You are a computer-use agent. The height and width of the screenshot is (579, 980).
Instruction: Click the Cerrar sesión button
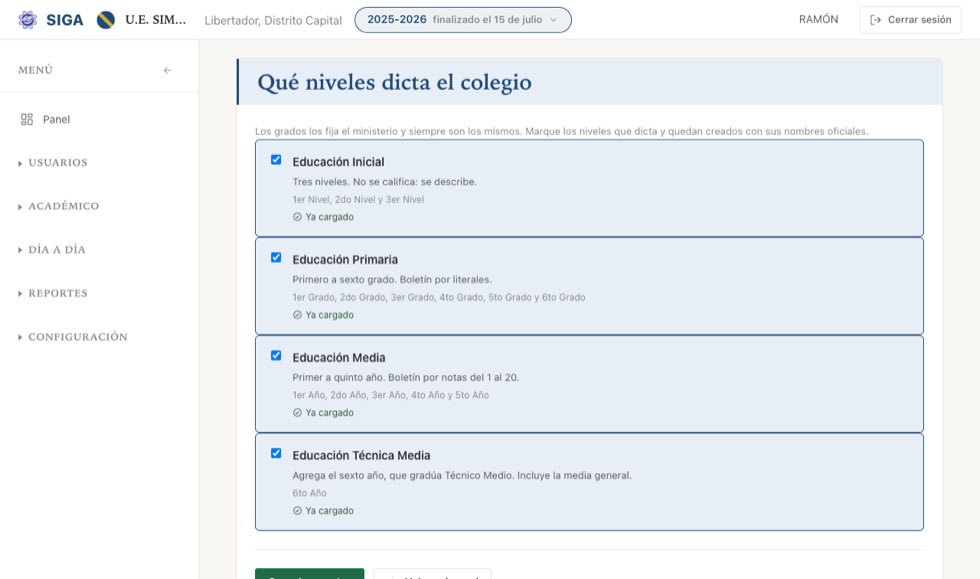(x=910, y=20)
